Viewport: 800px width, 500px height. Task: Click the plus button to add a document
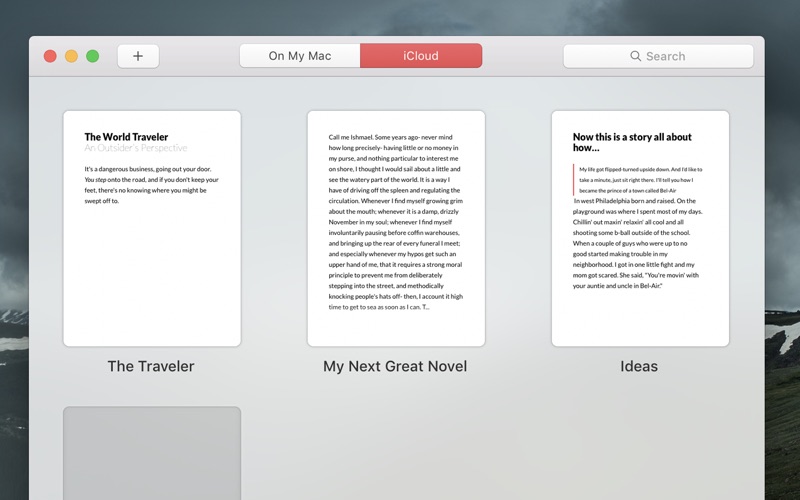coord(138,56)
